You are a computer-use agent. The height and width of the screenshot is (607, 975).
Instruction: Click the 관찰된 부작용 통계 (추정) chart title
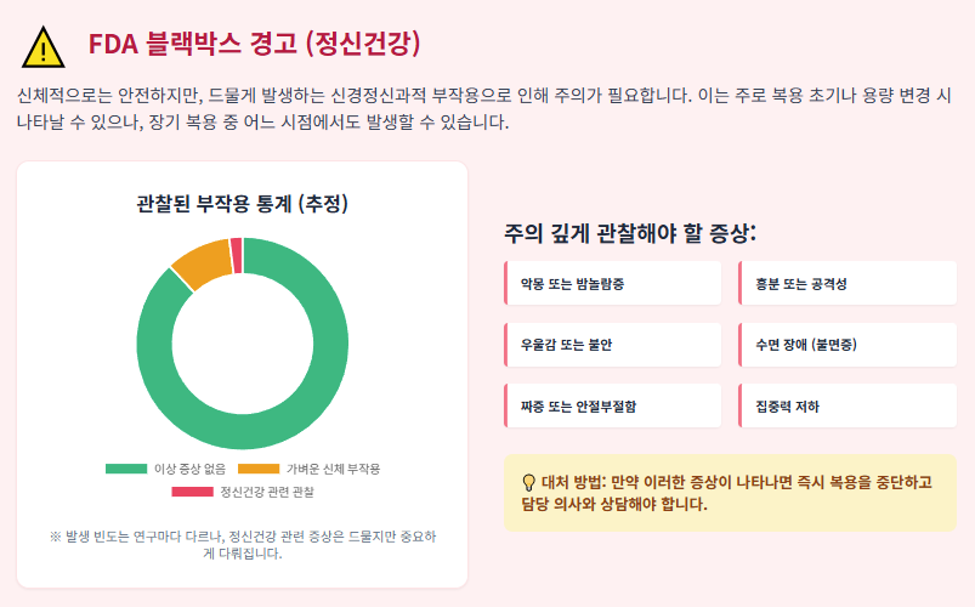[x=243, y=203]
